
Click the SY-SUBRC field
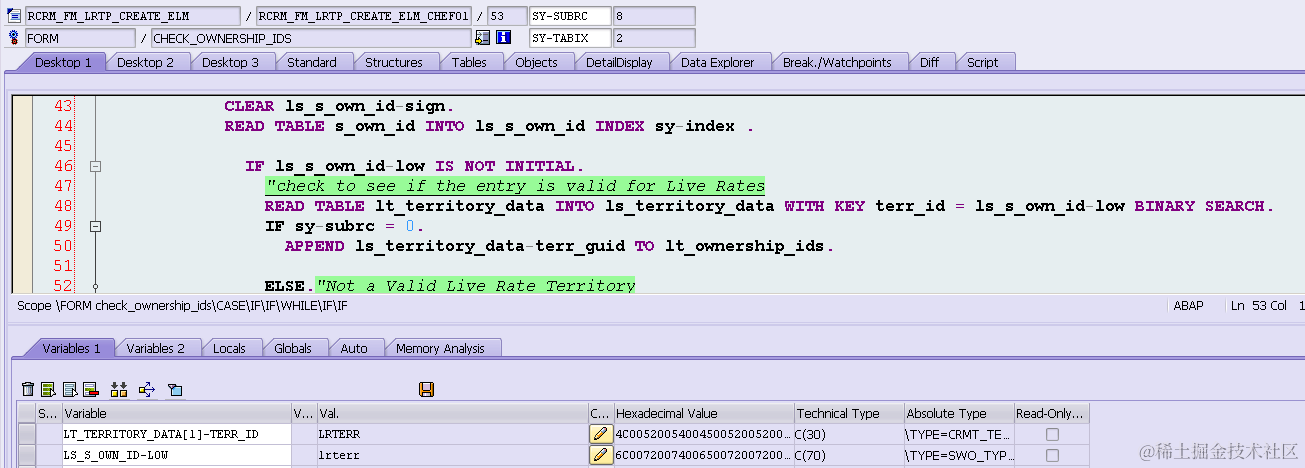click(568, 16)
